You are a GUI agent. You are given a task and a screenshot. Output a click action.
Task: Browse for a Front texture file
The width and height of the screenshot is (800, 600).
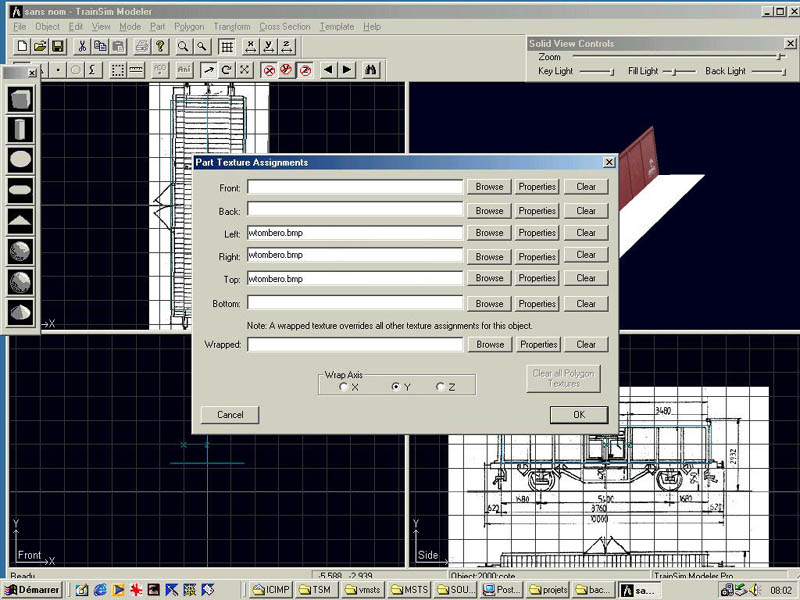pos(489,187)
